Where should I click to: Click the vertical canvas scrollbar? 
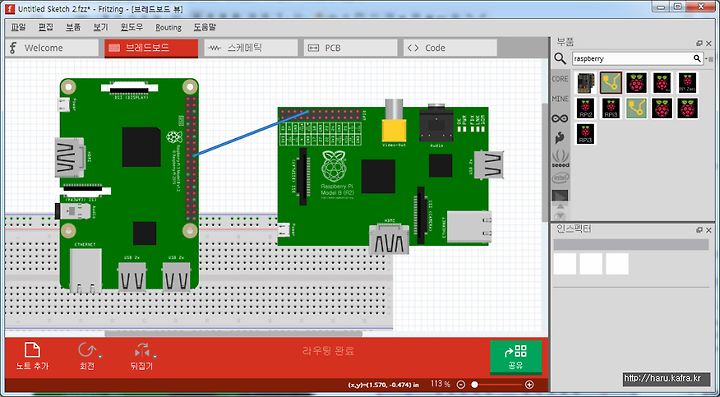click(546, 161)
